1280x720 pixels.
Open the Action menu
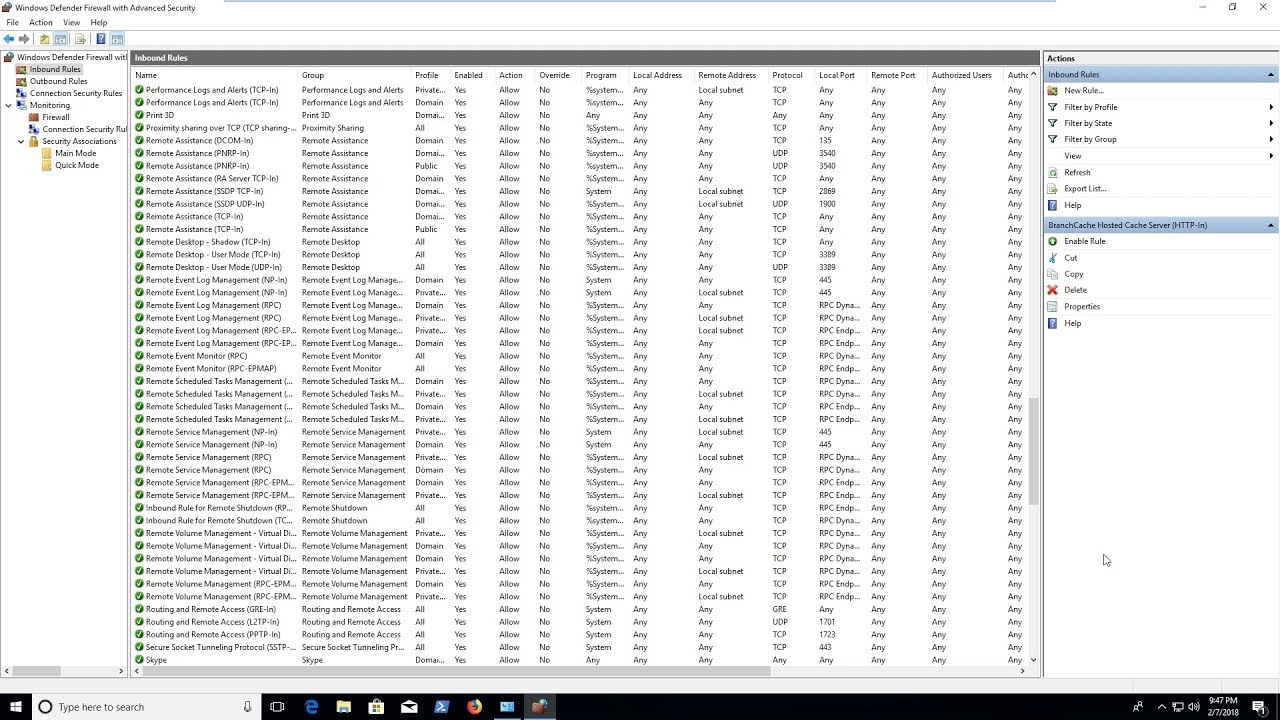coord(41,22)
